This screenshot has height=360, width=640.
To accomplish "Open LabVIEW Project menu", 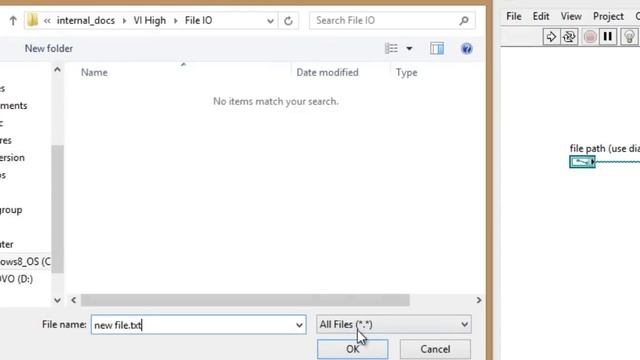I will (608, 16).
